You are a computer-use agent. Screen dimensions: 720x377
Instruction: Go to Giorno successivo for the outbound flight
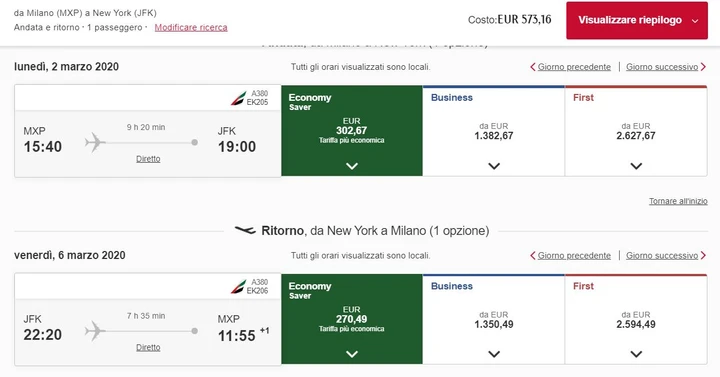662,67
